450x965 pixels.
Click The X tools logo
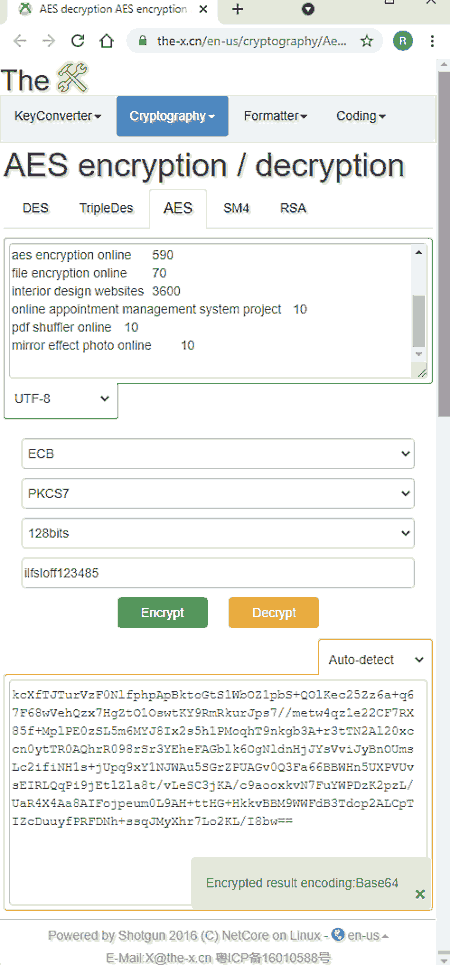coord(45,79)
